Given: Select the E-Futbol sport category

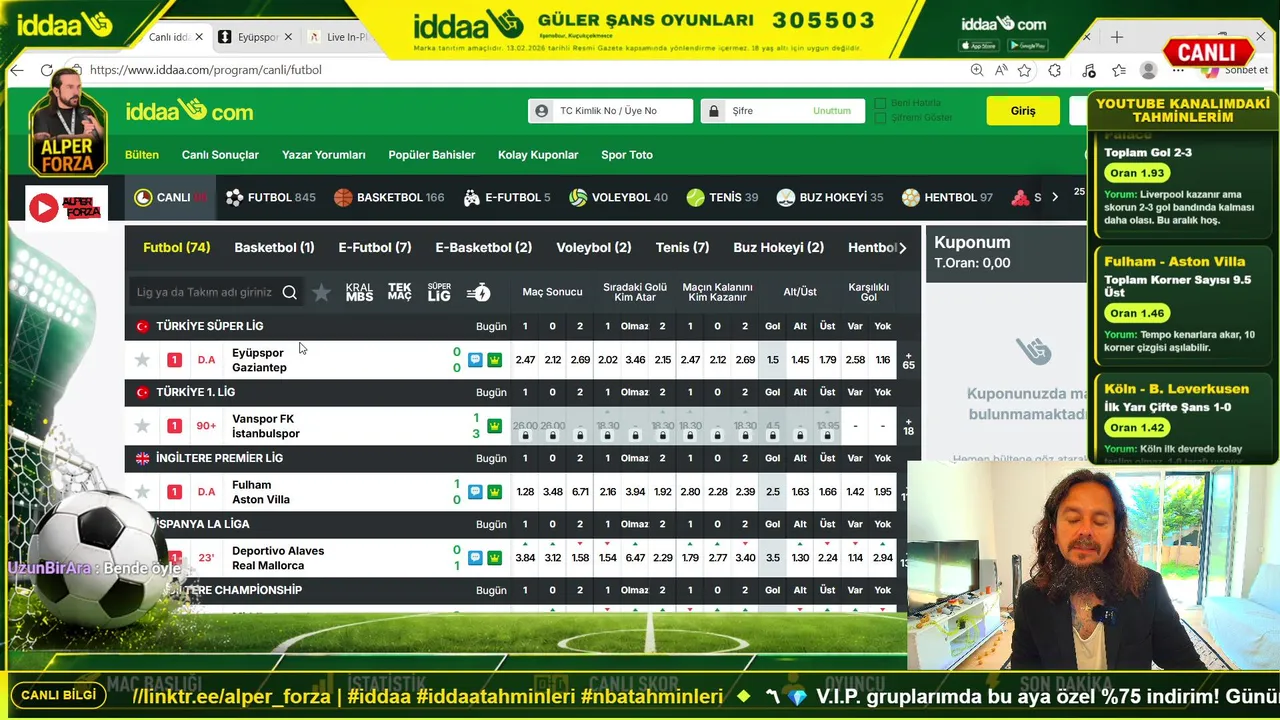Looking at the screenshot, I should click(x=507, y=198).
